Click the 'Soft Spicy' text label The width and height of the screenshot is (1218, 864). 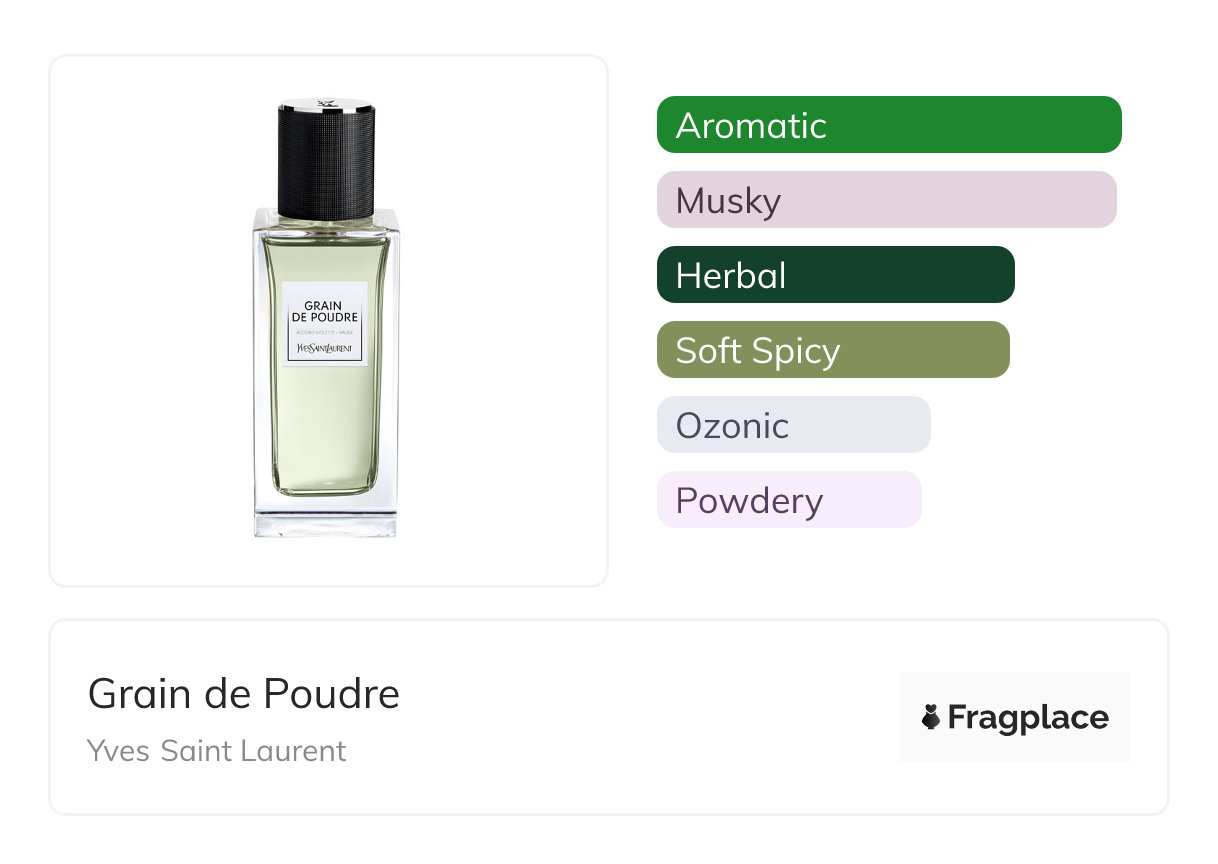click(x=757, y=352)
